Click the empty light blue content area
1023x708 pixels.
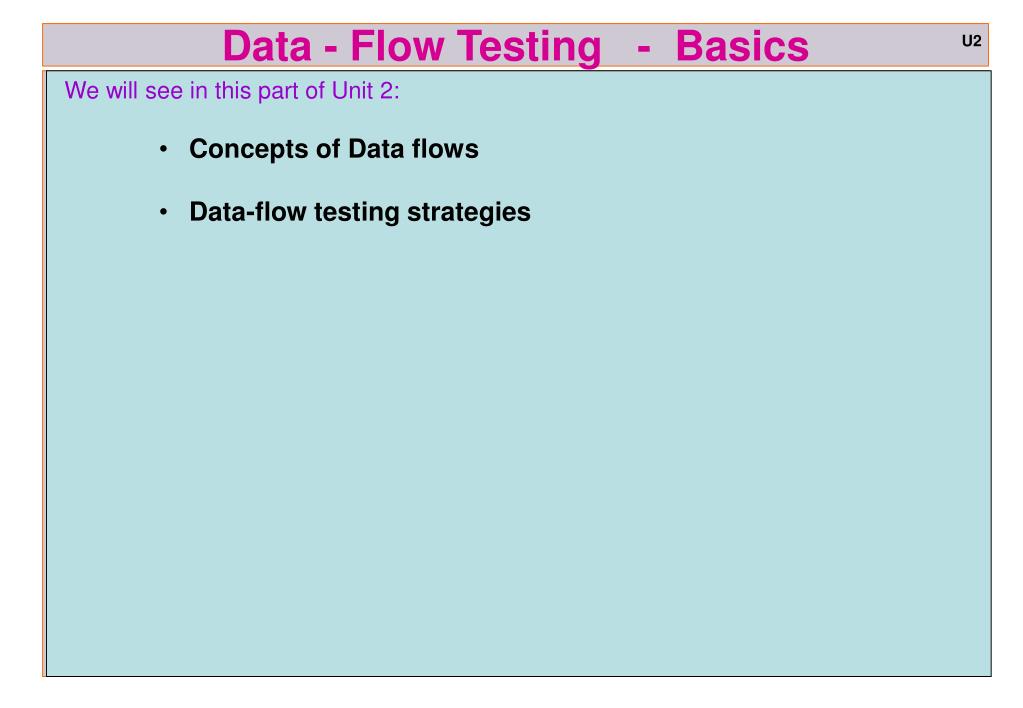519,444
